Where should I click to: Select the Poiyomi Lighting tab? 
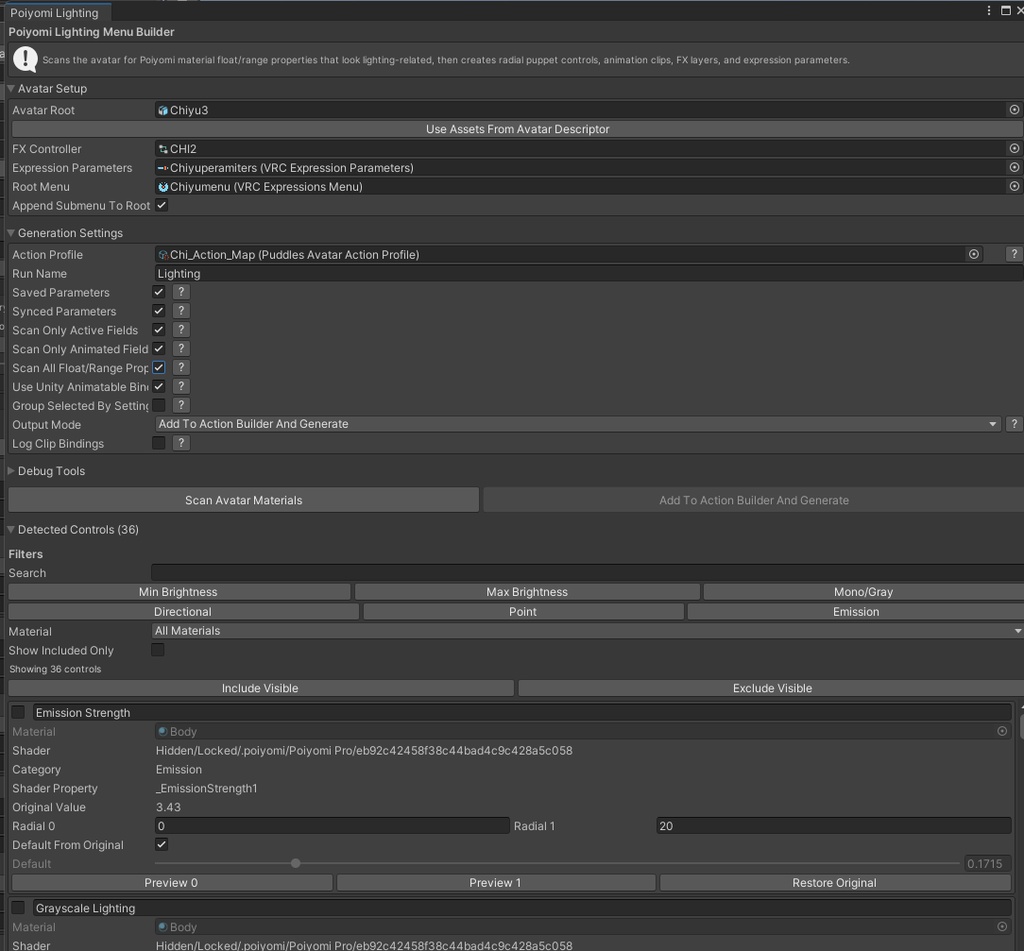55,12
